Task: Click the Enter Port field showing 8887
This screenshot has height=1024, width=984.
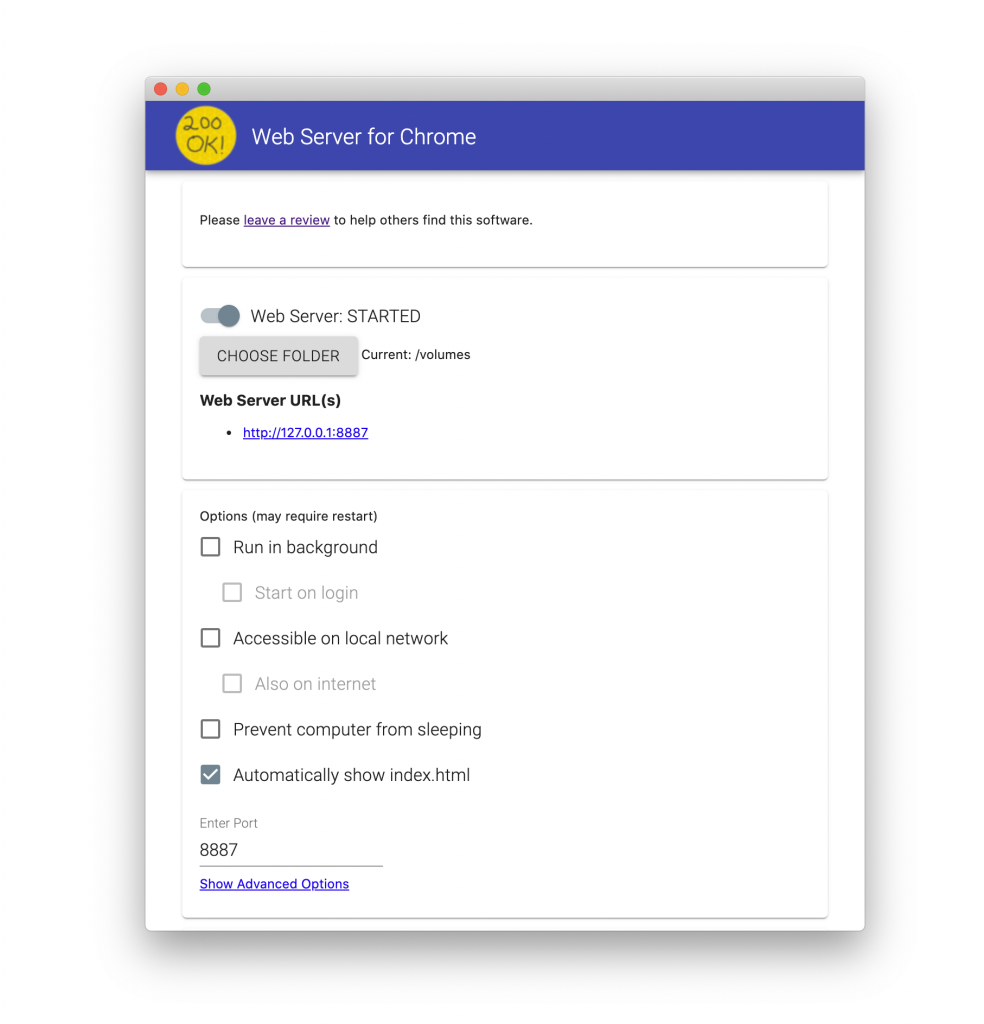Action: tap(291, 850)
